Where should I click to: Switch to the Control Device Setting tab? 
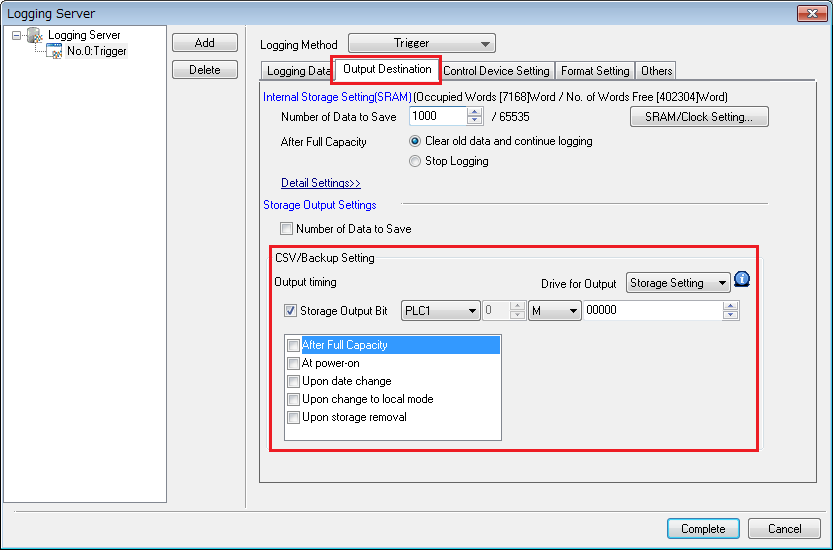pos(496,71)
